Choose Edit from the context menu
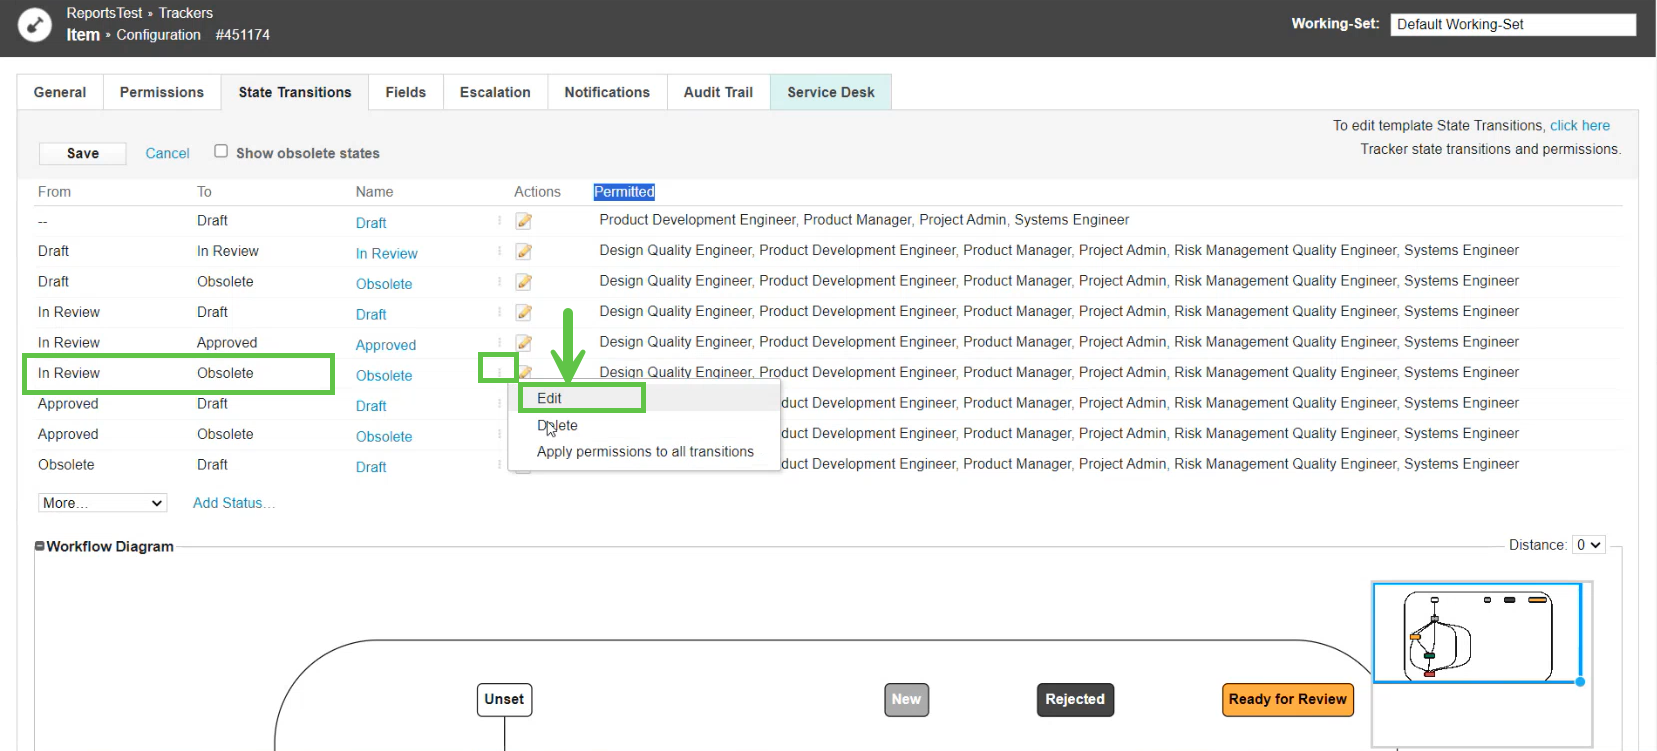This screenshot has width=1657, height=751. click(x=550, y=398)
